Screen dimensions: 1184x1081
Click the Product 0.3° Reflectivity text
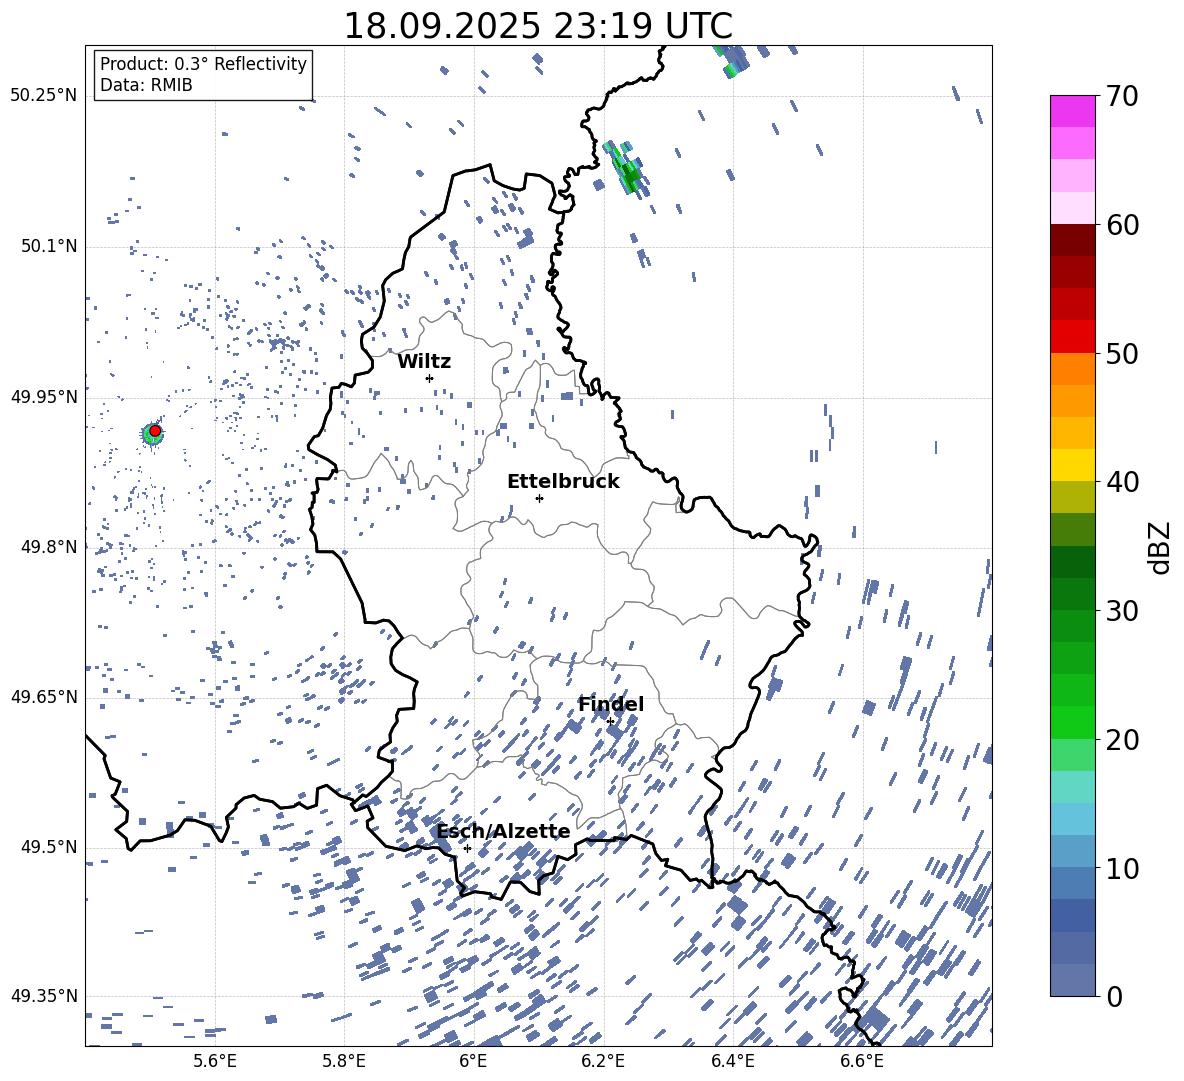[x=203, y=64]
